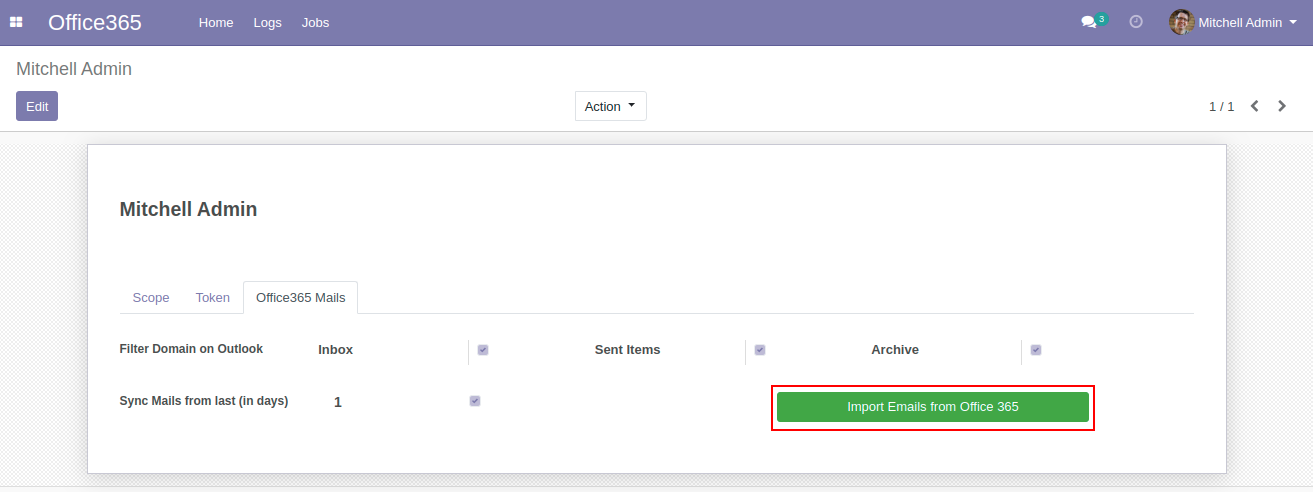The image size is (1313, 492).
Task: Click the Mitchell Admin form heading
Action: coord(188,209)
